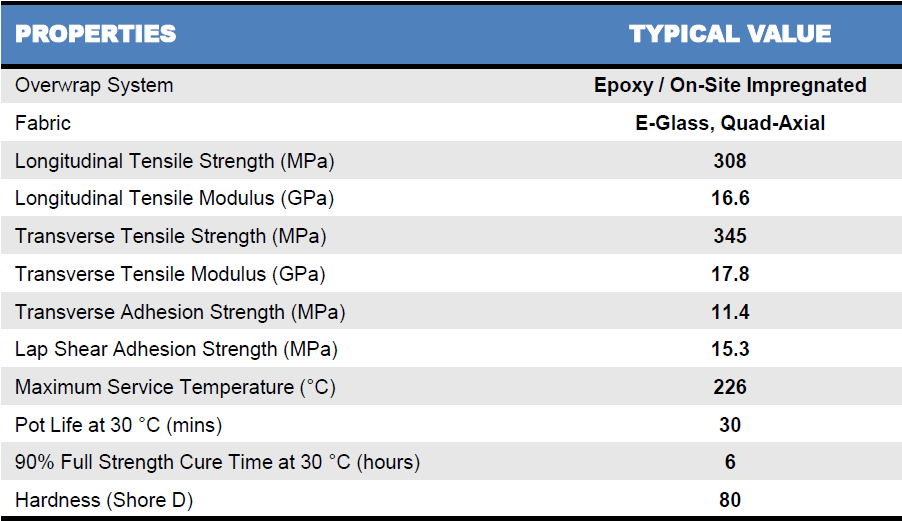Image resolution: width=902 pixels, height=521 pixels.
Task: Select the value 345
Action: 730,236
